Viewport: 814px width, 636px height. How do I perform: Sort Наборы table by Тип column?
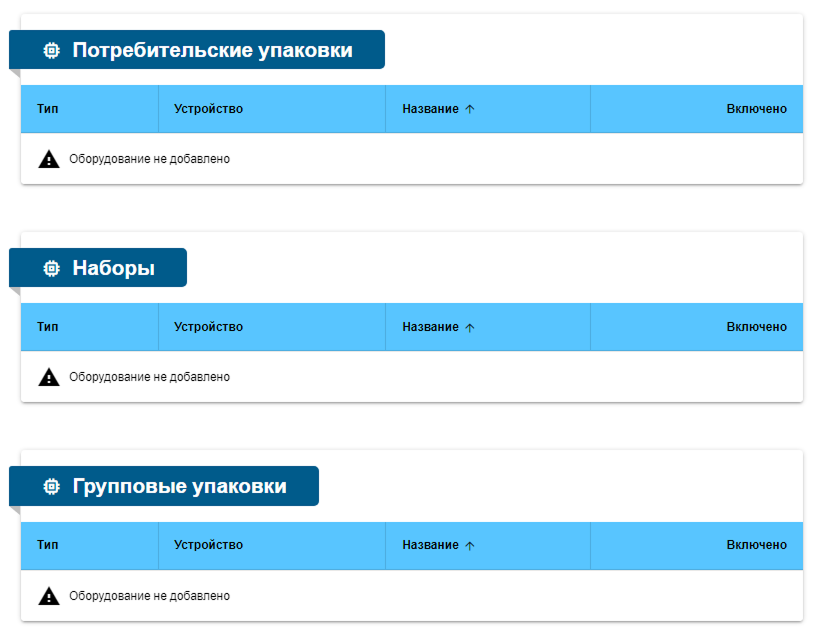(x=47, y=327)
